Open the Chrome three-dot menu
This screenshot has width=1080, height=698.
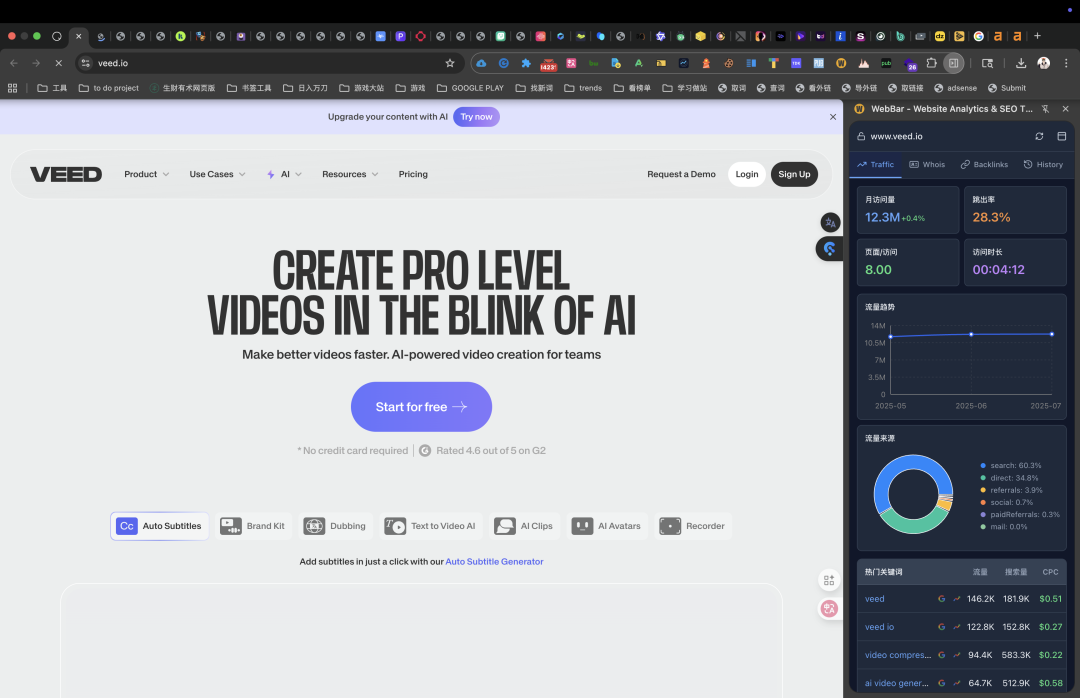coord(1066,63)
